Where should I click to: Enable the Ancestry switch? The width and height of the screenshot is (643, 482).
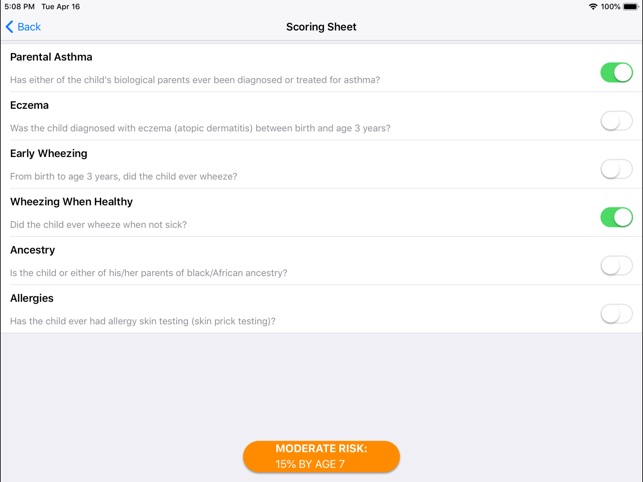click(616, 265)
